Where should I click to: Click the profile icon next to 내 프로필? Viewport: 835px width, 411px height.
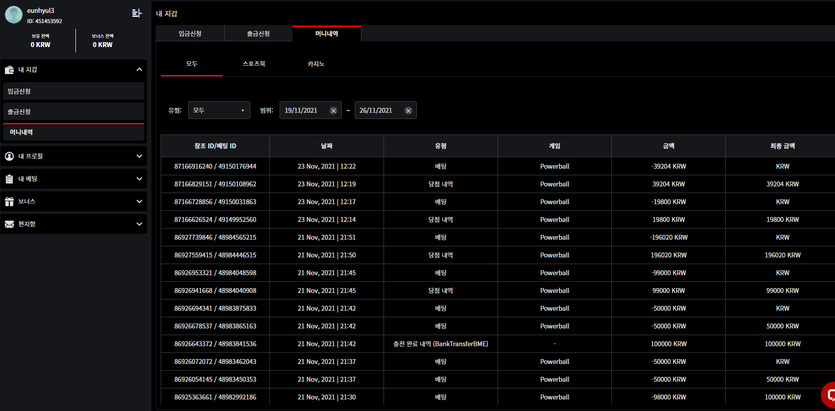pos(9,156)
